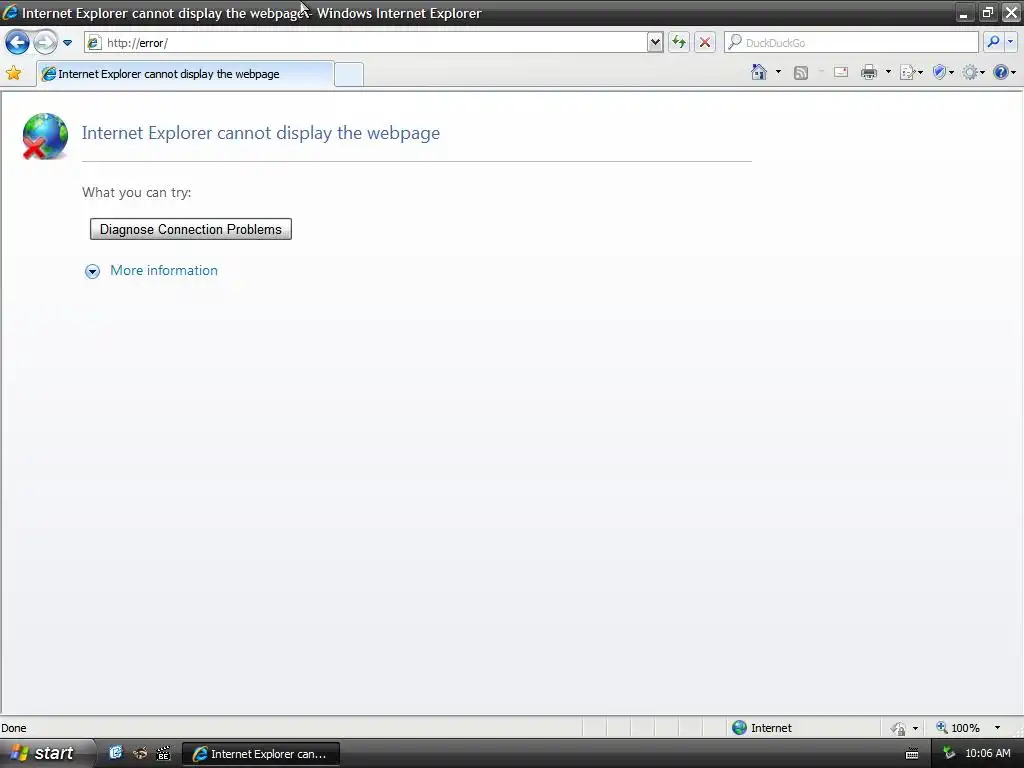The width and height of the screenshot is (1024, 768).
Task: Open Favorites with the star icon
Action: coord(13,73)
